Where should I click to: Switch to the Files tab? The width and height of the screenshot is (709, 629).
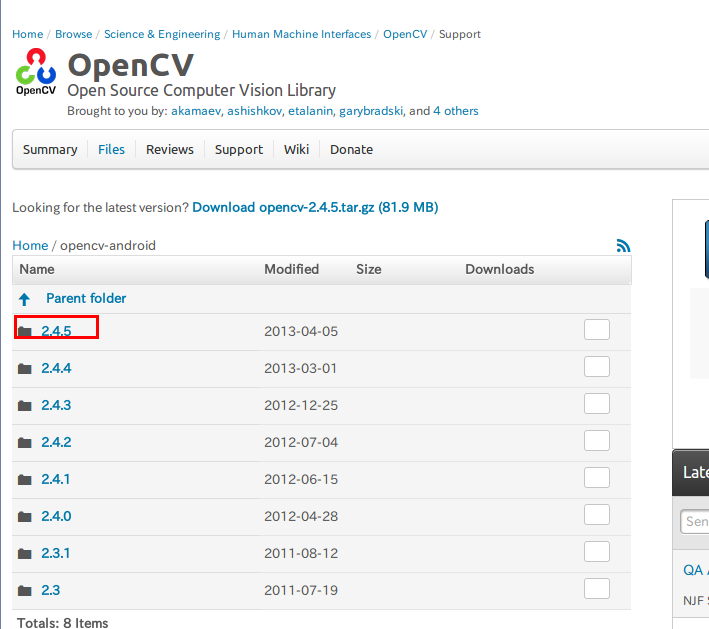coord(111,150)
